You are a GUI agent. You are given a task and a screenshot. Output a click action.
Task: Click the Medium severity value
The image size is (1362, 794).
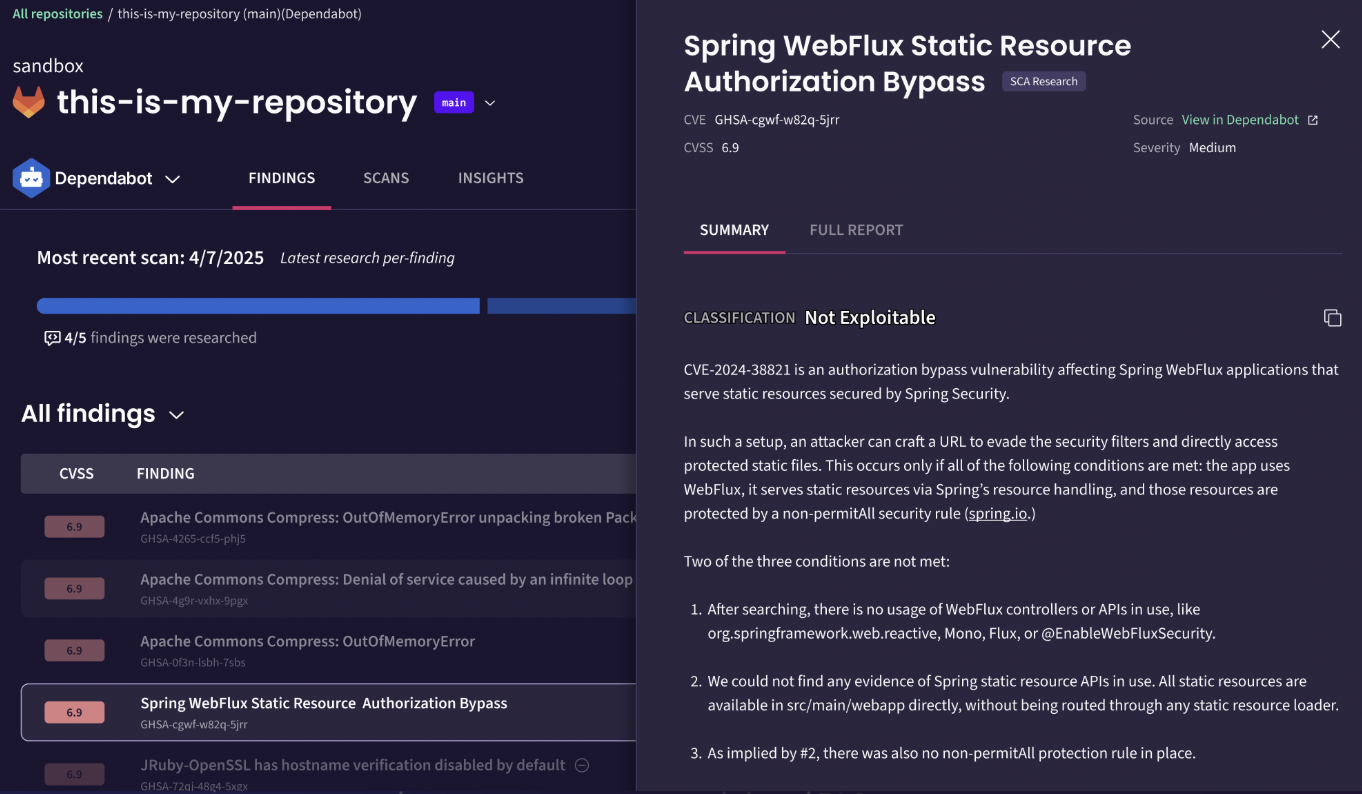coord(1212,148)
